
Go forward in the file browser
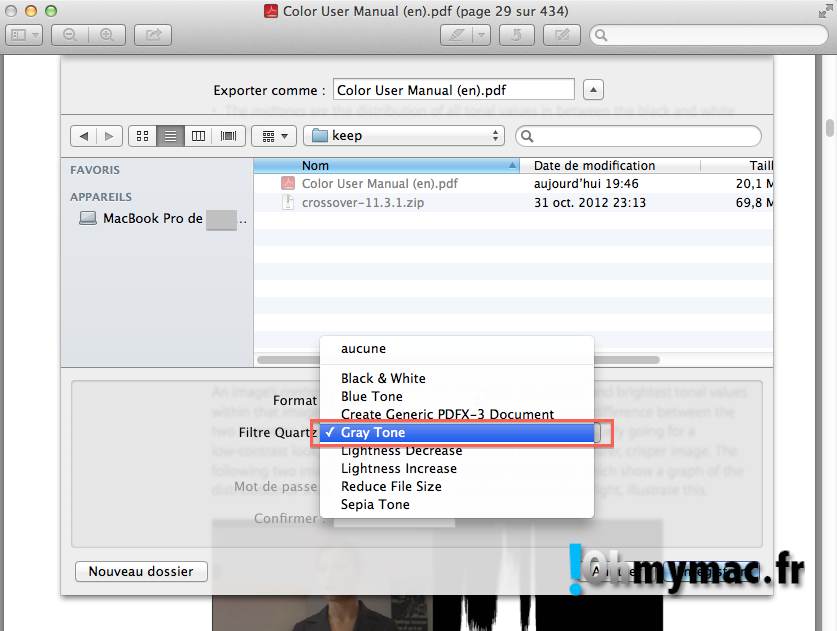[x=109, y=136]
